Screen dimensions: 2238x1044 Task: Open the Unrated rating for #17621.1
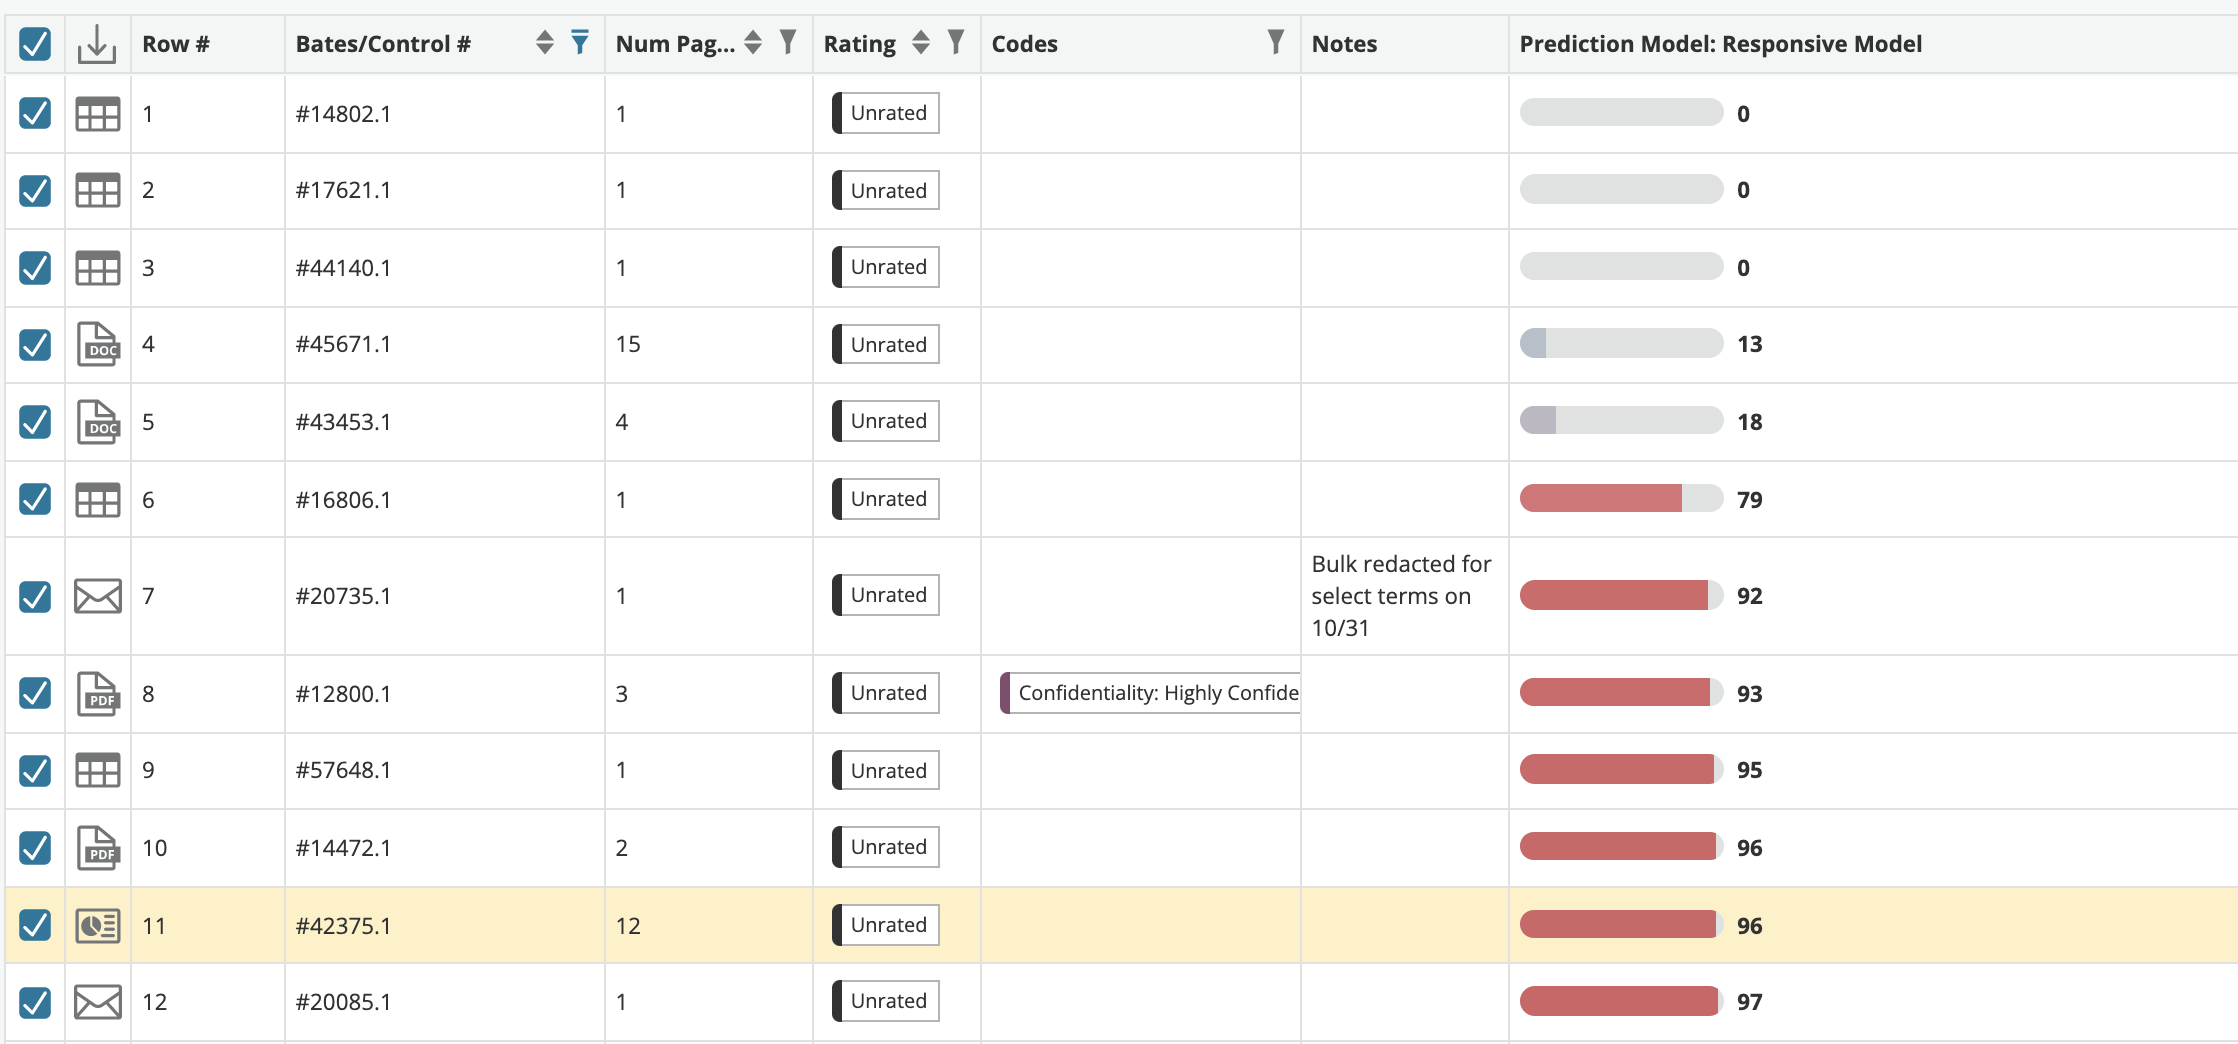click(x=886, y=190)
